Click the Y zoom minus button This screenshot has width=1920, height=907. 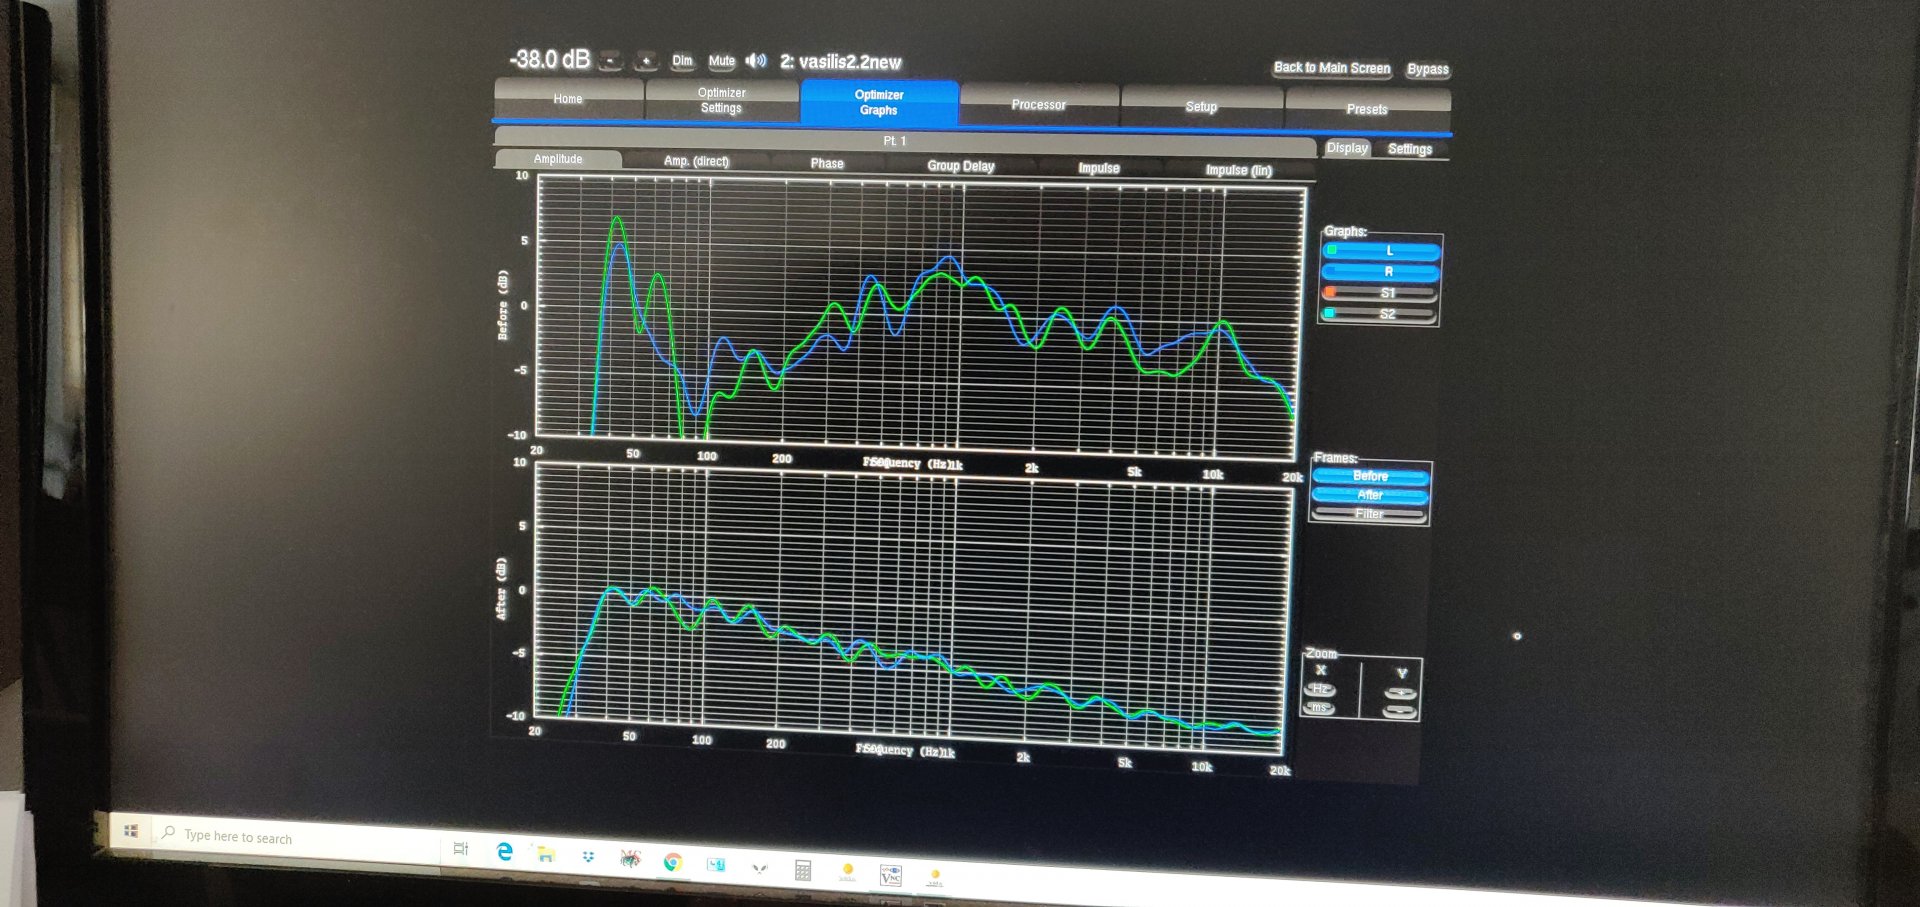[1399, 711]
